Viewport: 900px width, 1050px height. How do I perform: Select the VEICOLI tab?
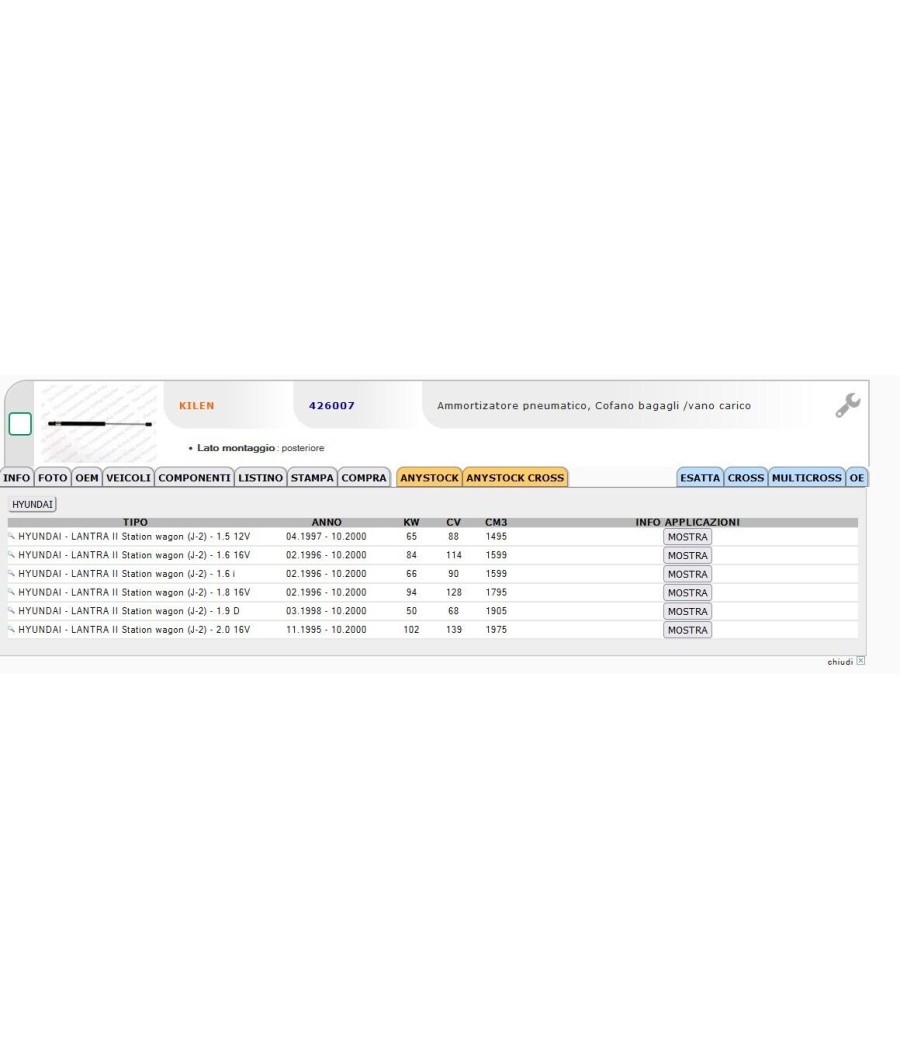click(128, 477)
